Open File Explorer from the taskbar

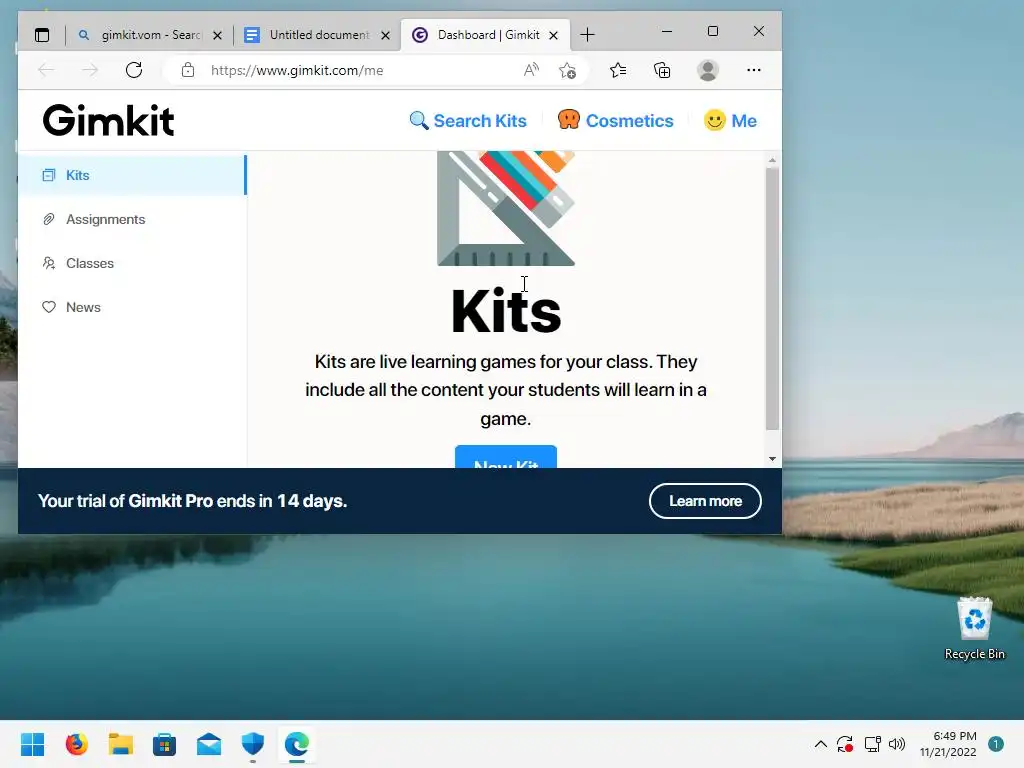point(121,744)
